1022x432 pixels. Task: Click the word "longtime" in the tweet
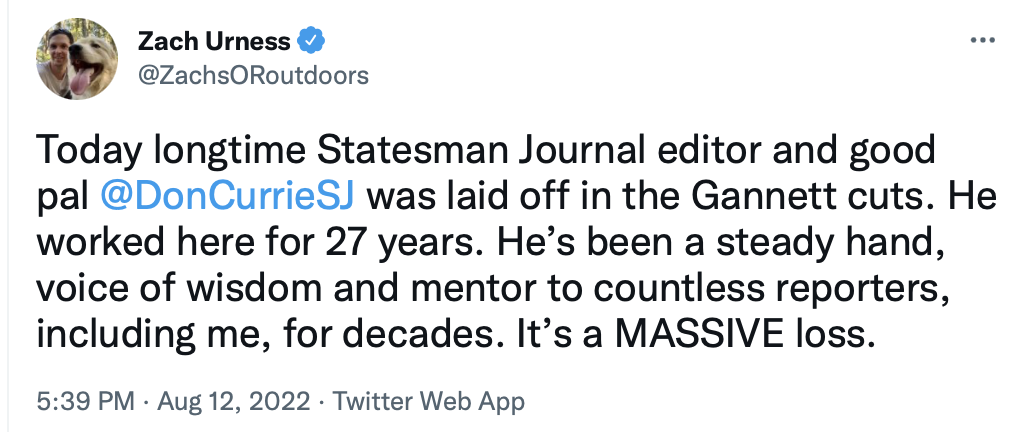click(x=207, y=150)
